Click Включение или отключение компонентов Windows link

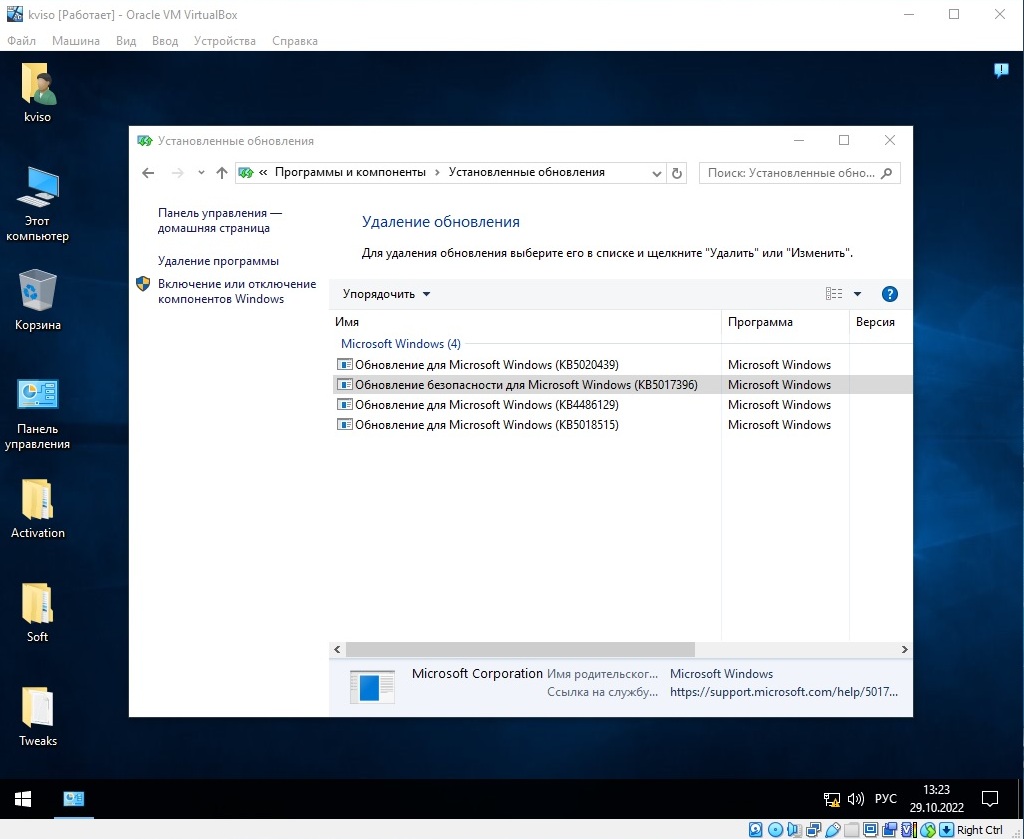point(236,291)
